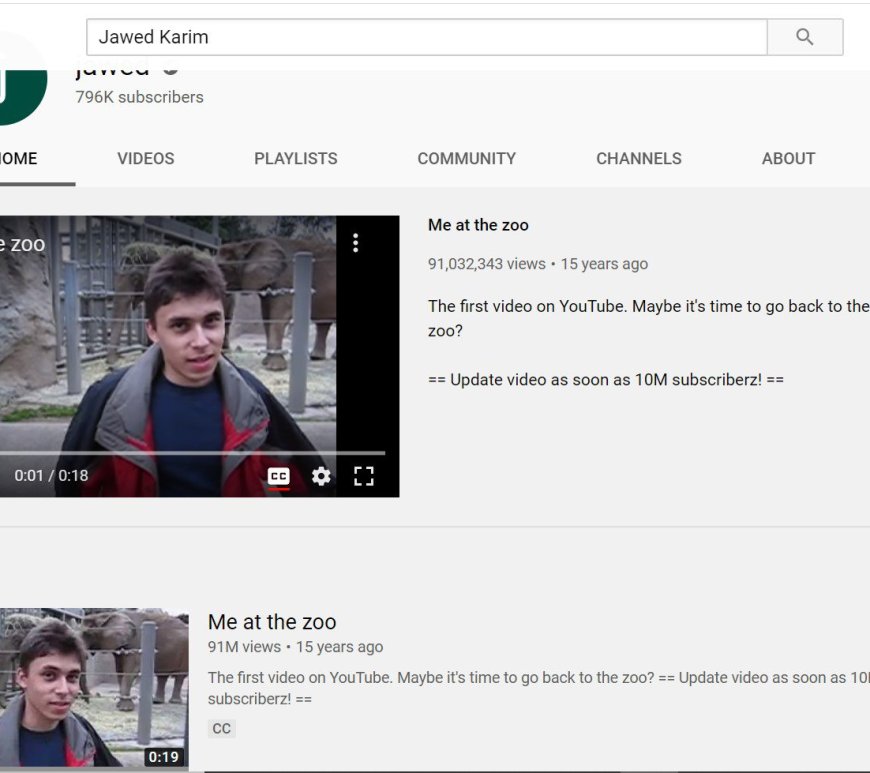Open the player settings gear menu
870x773 pixels.
321,476
